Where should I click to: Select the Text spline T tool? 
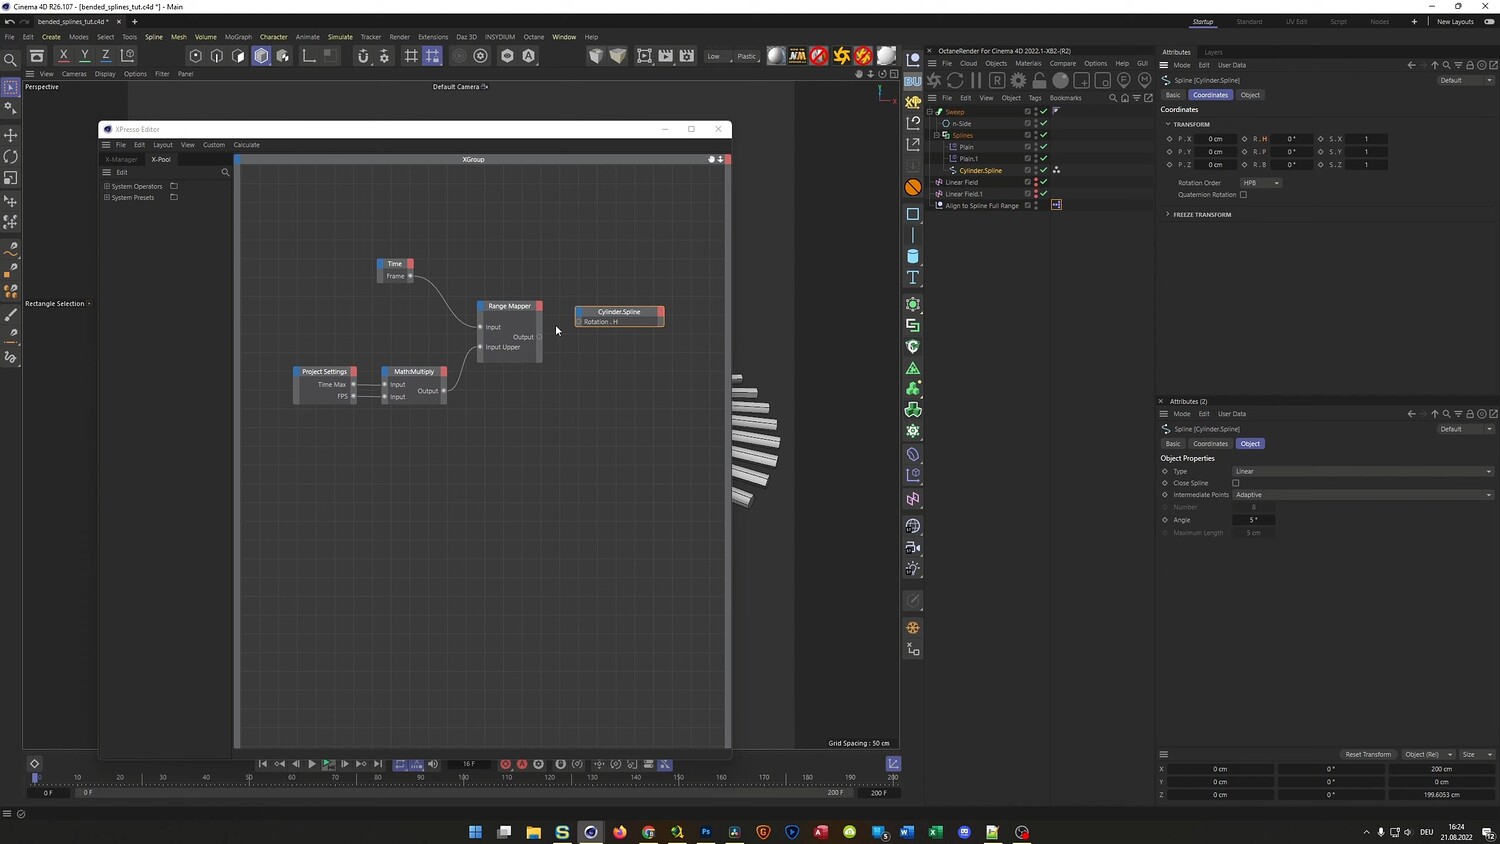click(x=913, y=277)
